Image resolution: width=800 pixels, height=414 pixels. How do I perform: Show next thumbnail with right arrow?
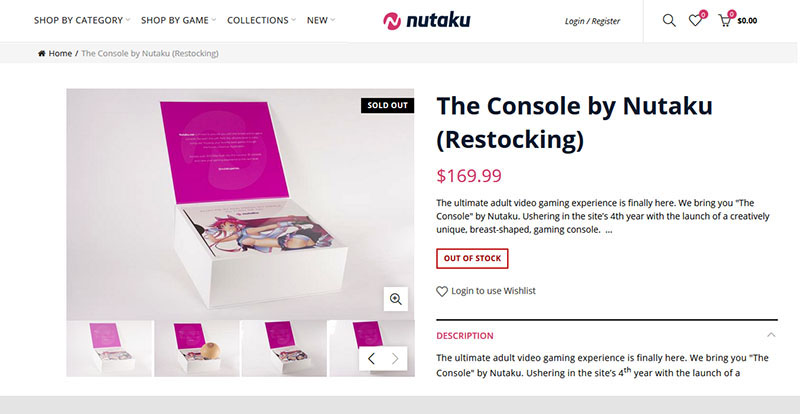(x=395, y=358)
